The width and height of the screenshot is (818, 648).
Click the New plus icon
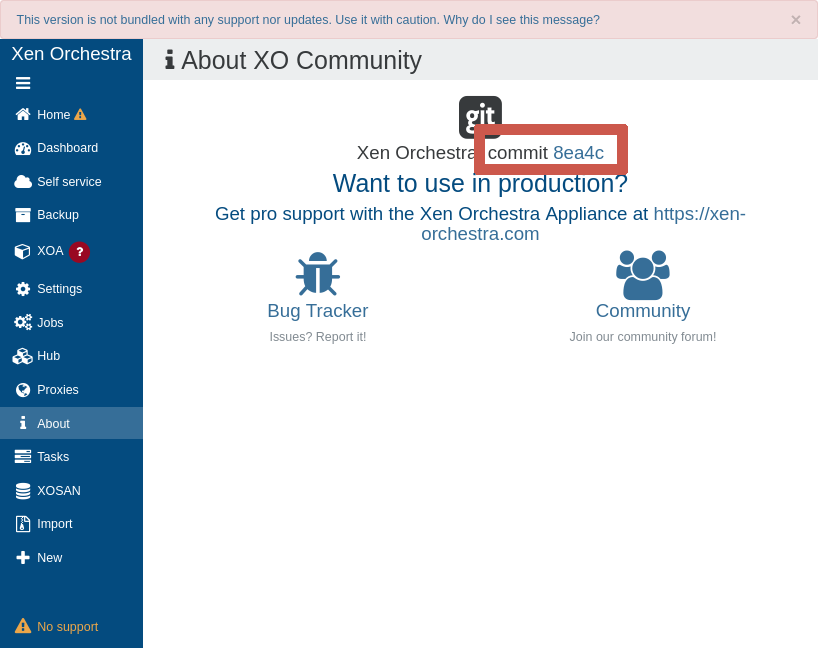tap(23, 558)
